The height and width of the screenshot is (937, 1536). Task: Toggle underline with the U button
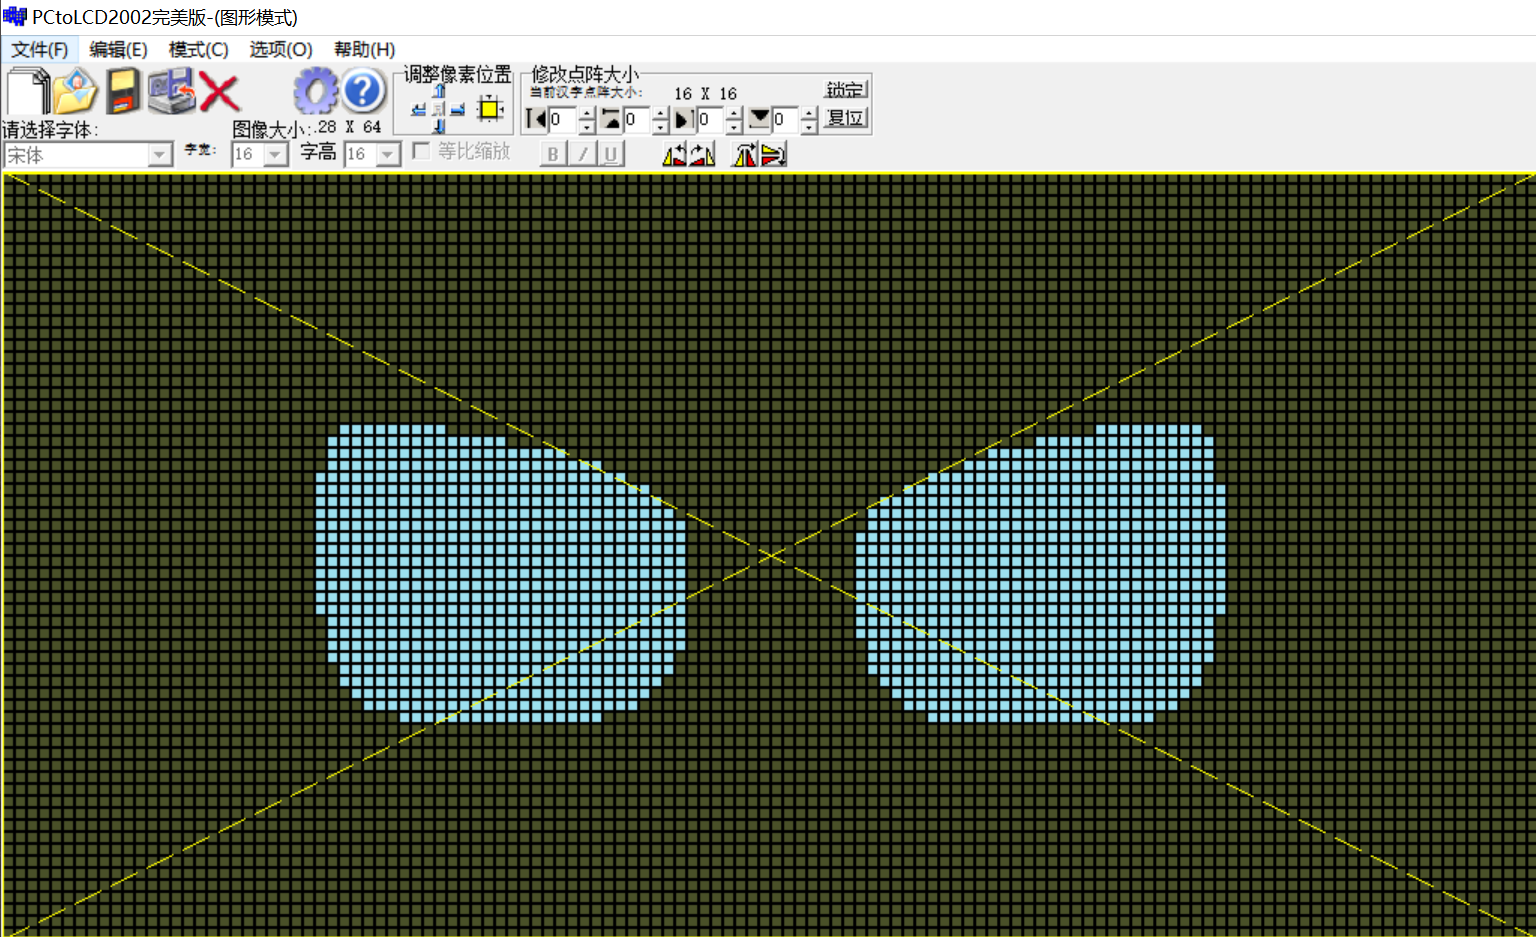point(611,154)
